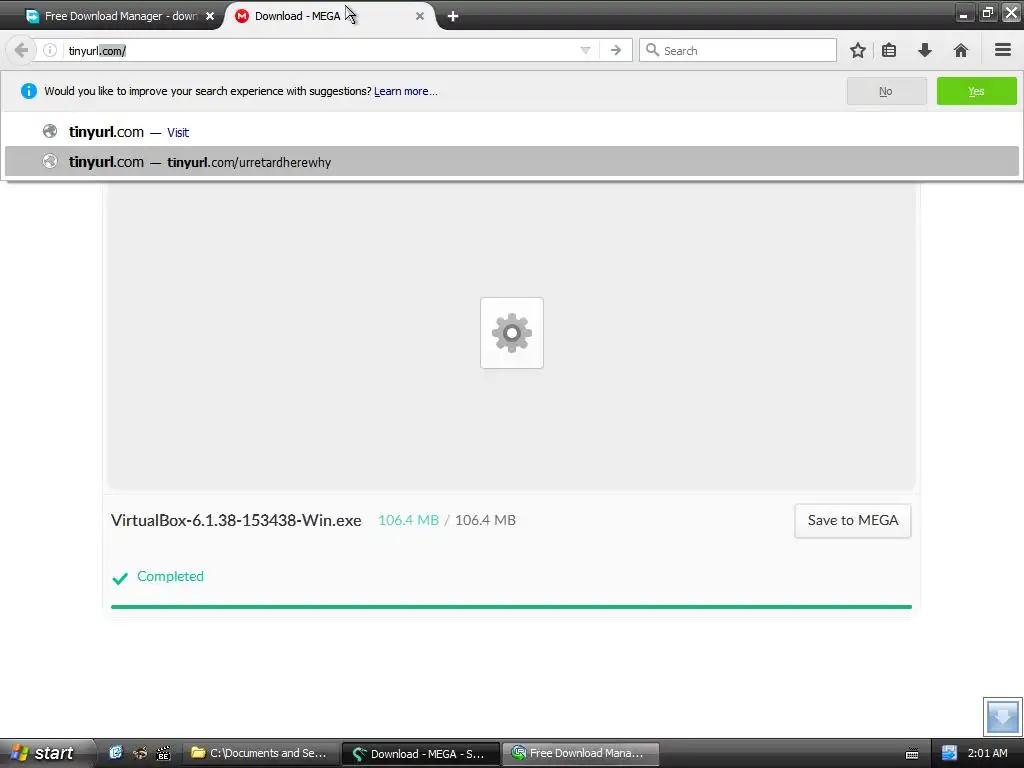The image size is (1024, 768).
Task: Open the Learn more link
Action: [406, 91]
